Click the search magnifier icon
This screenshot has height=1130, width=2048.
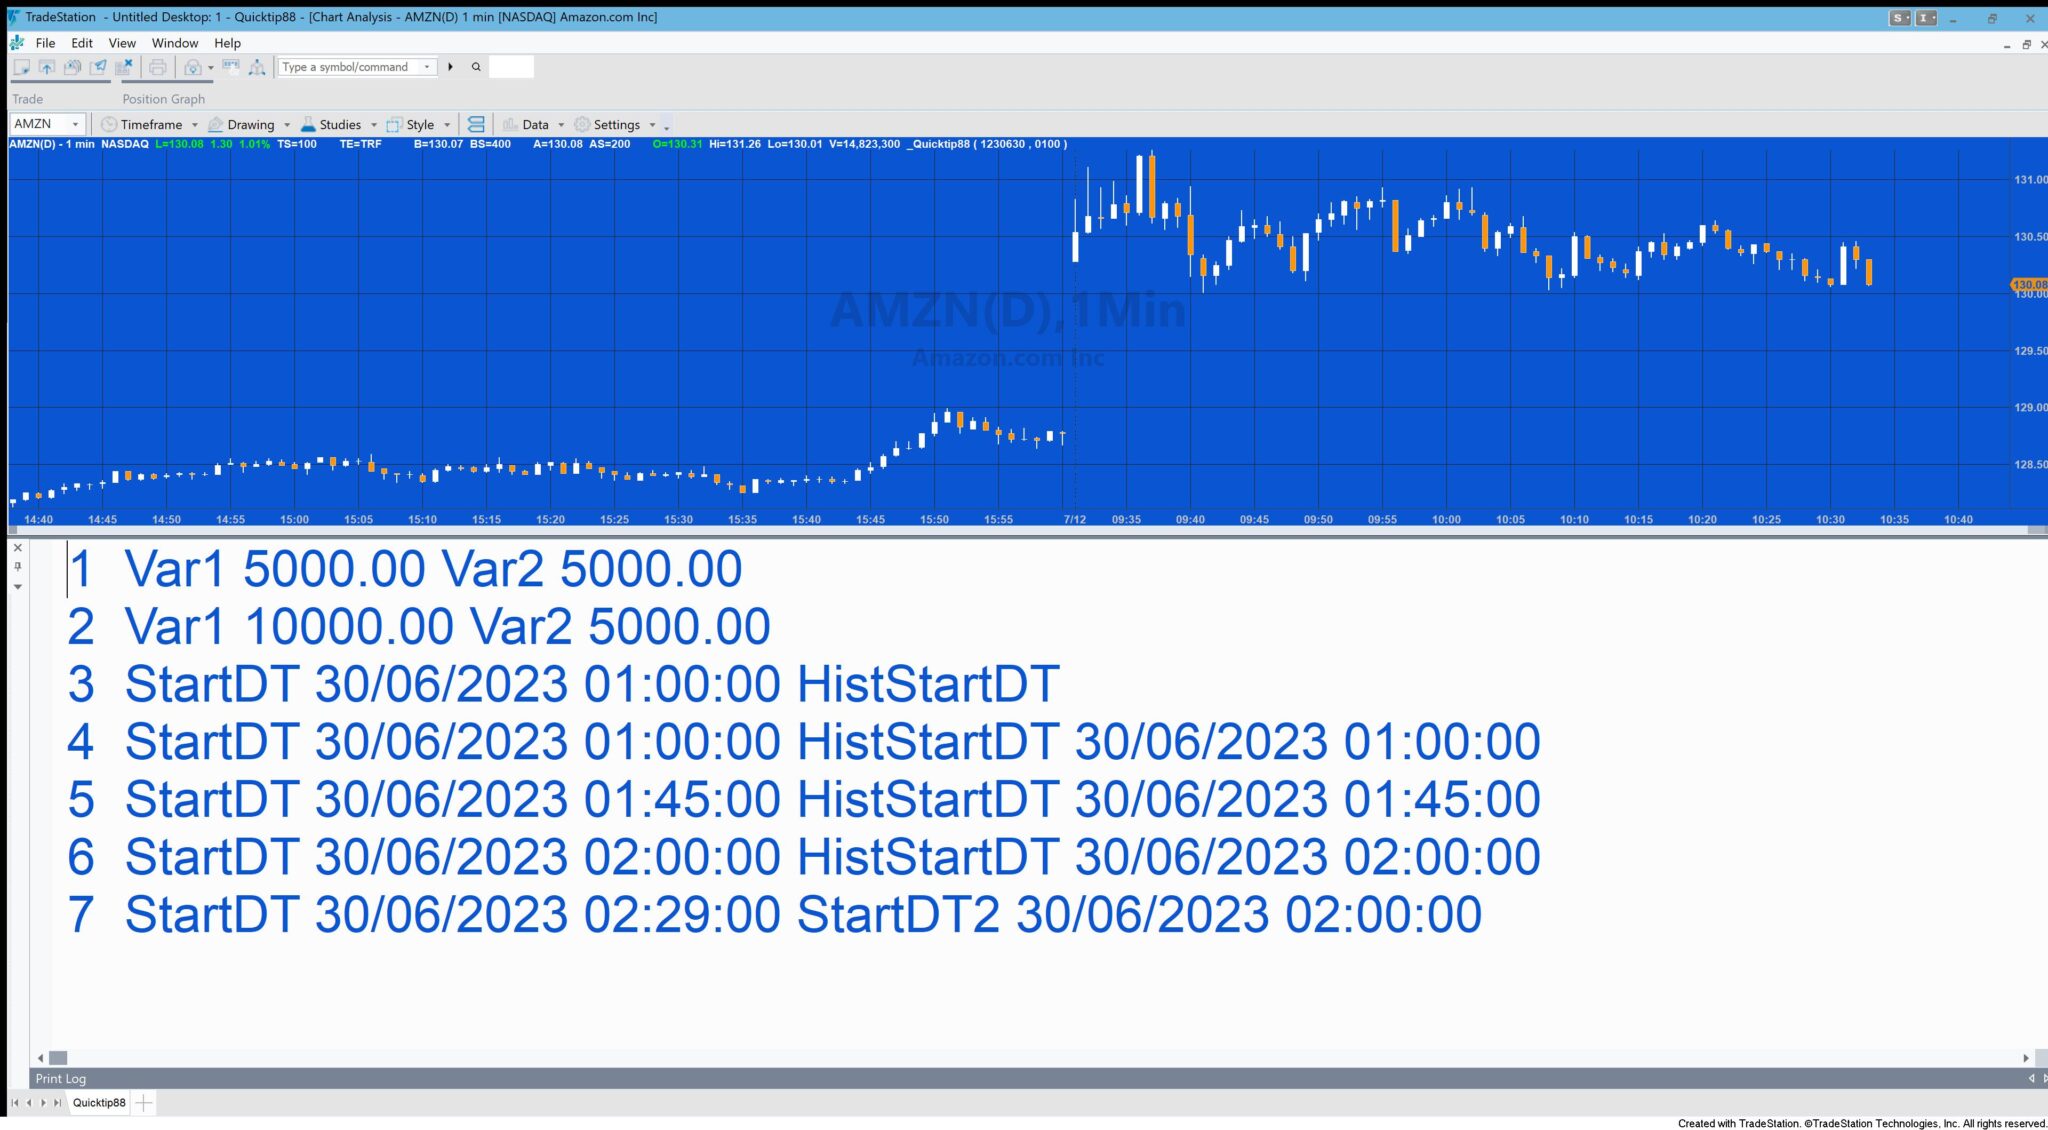(x=477, y=67)
